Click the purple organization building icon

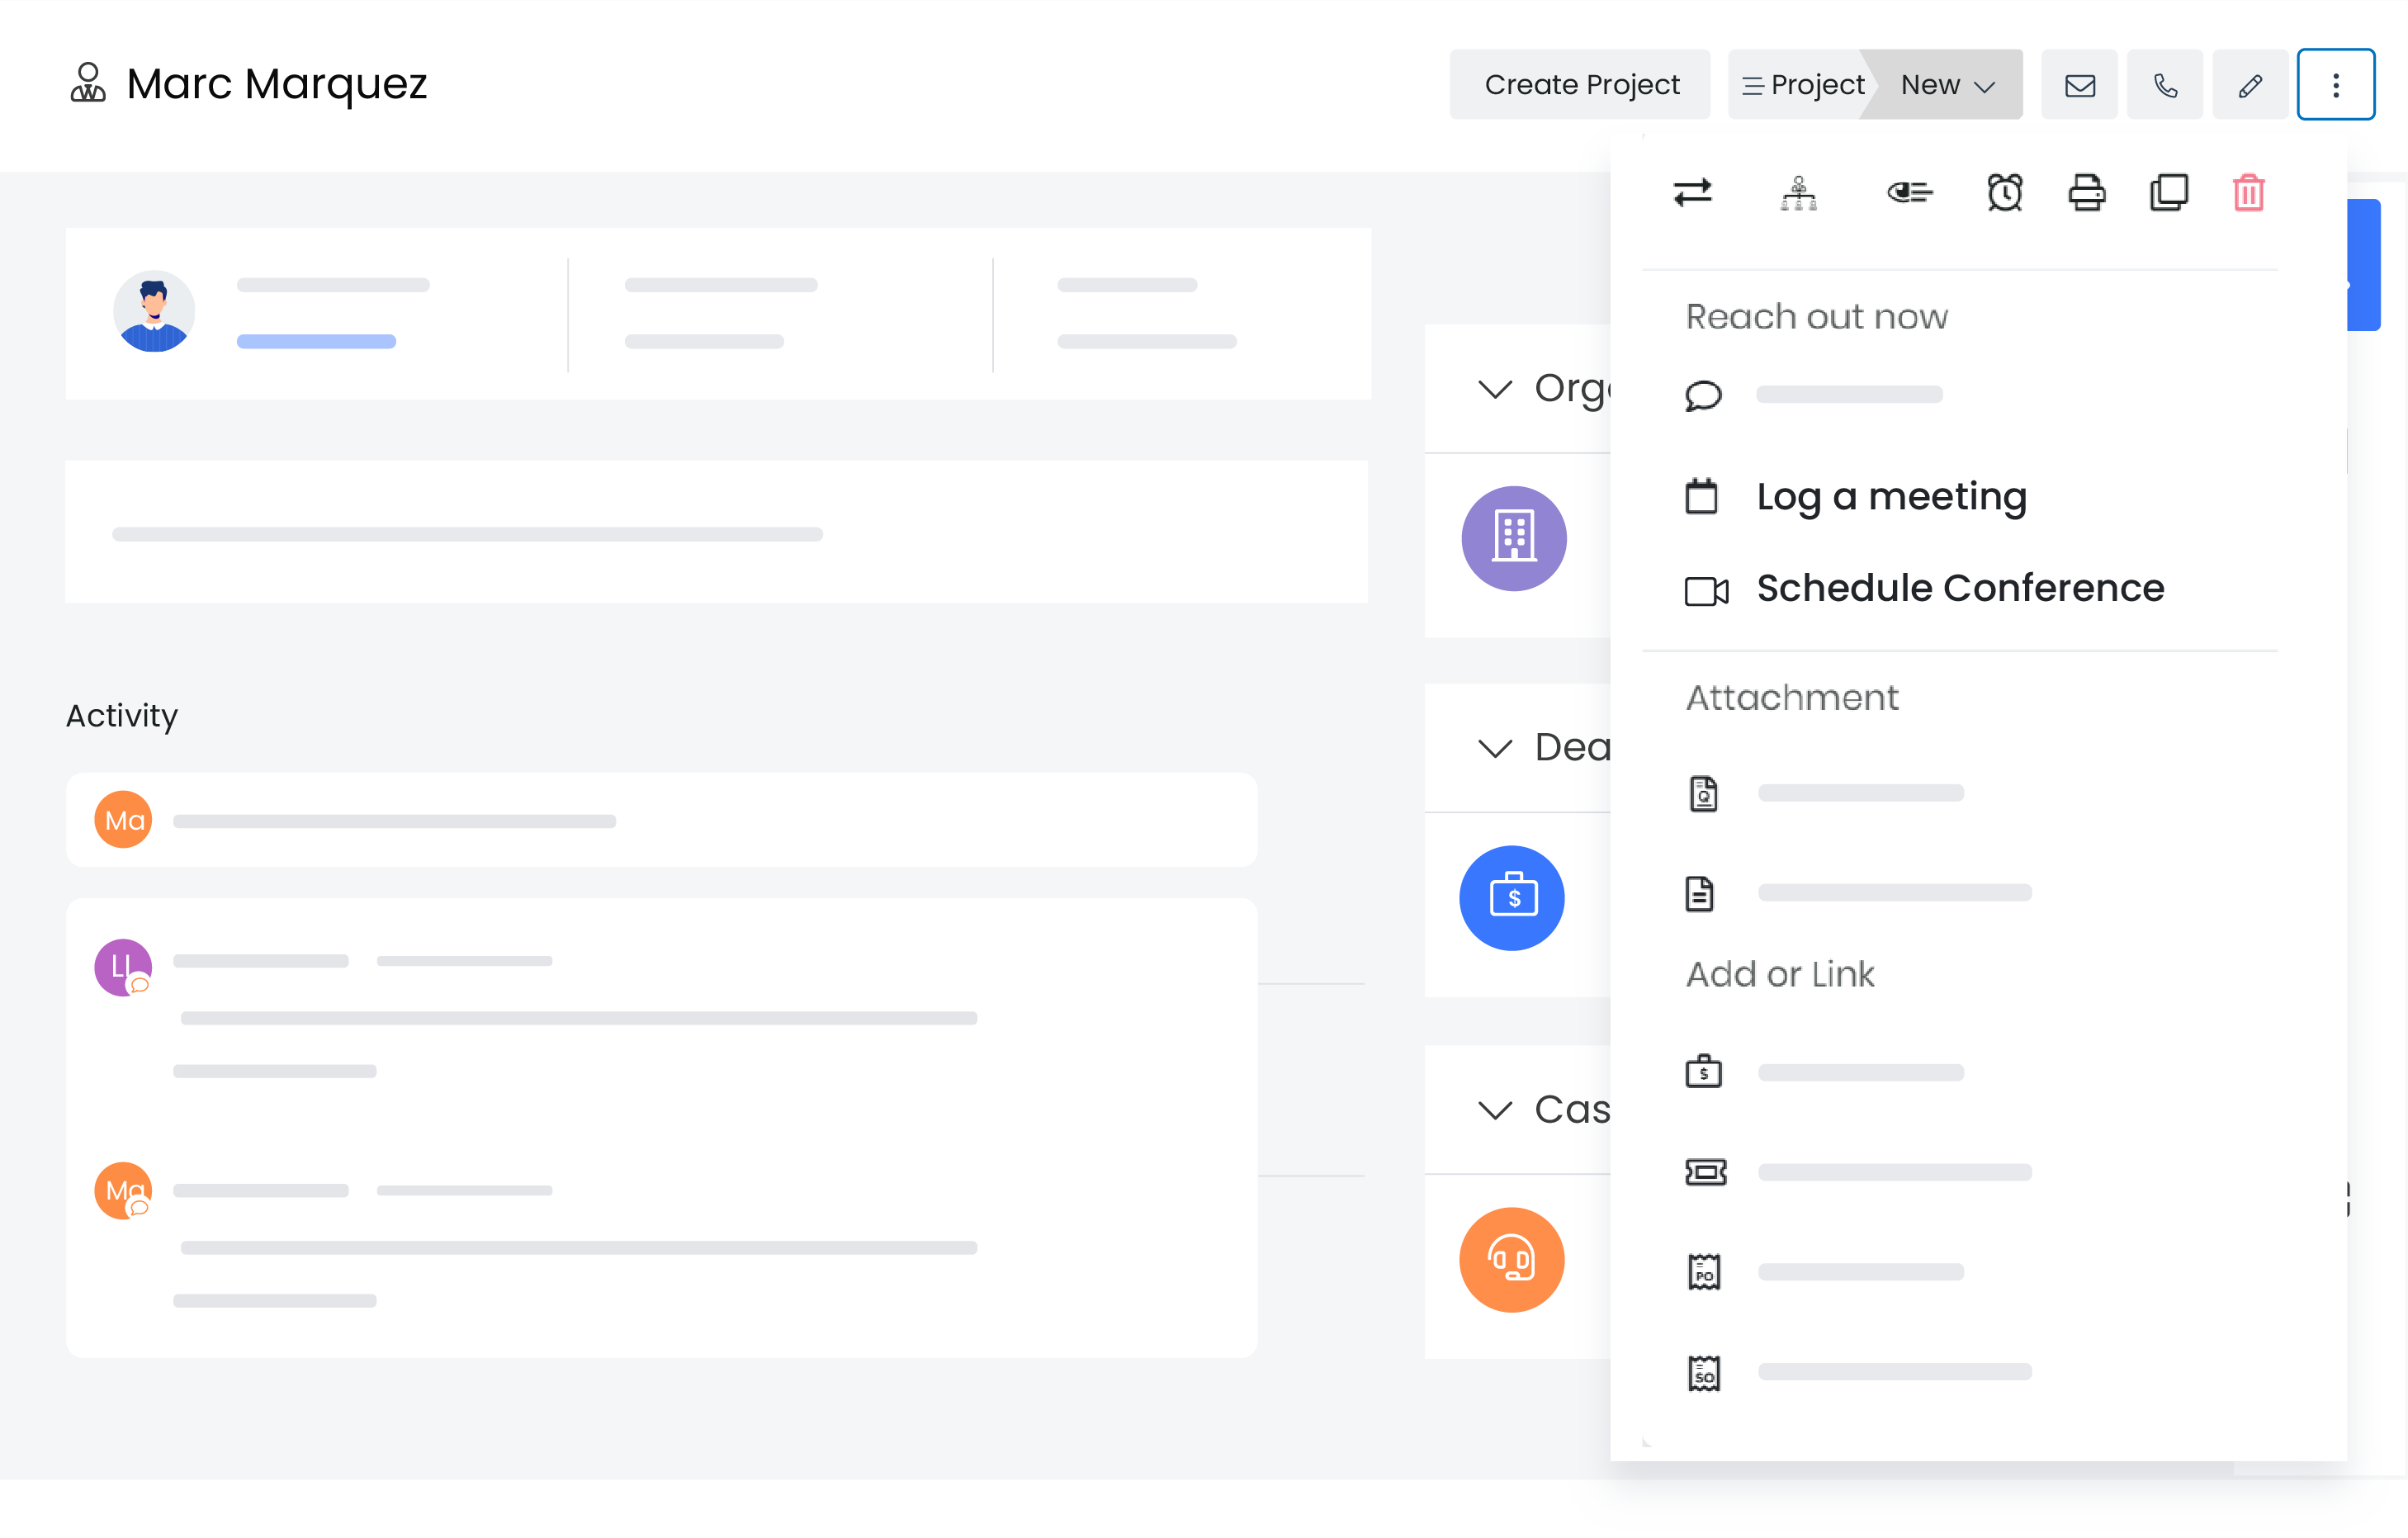tap(1513, 538)
